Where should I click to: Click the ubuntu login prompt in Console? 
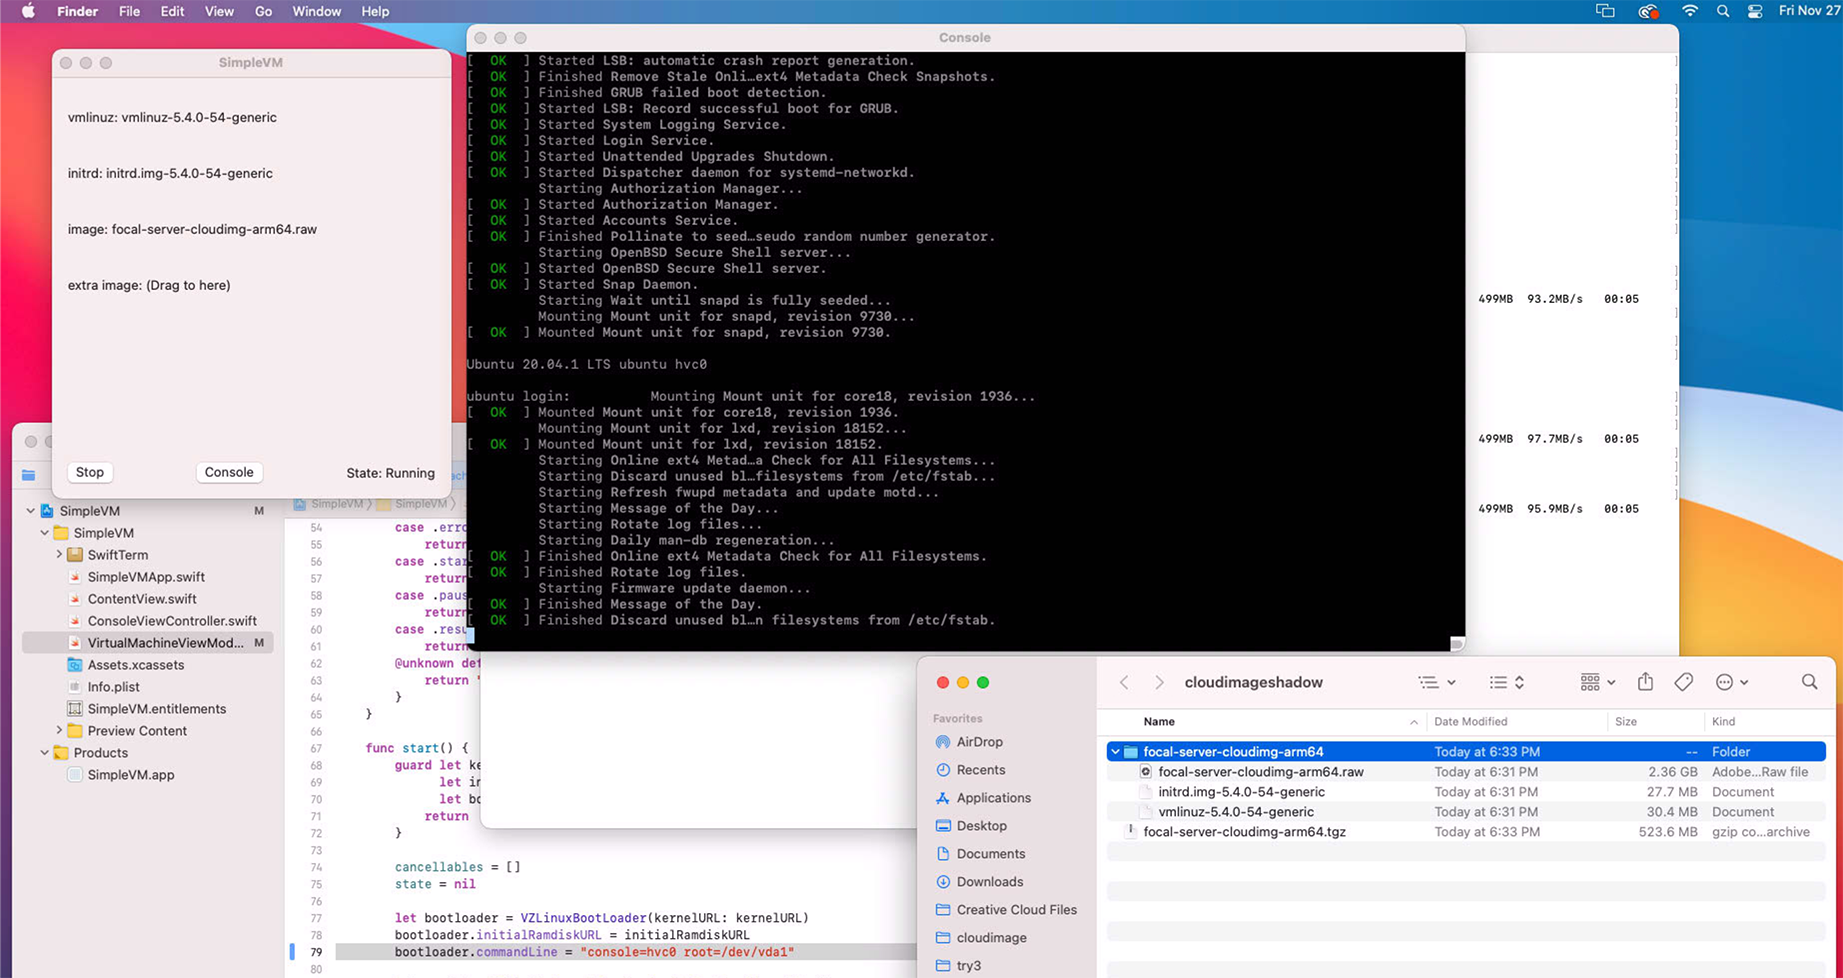point(518,396)
